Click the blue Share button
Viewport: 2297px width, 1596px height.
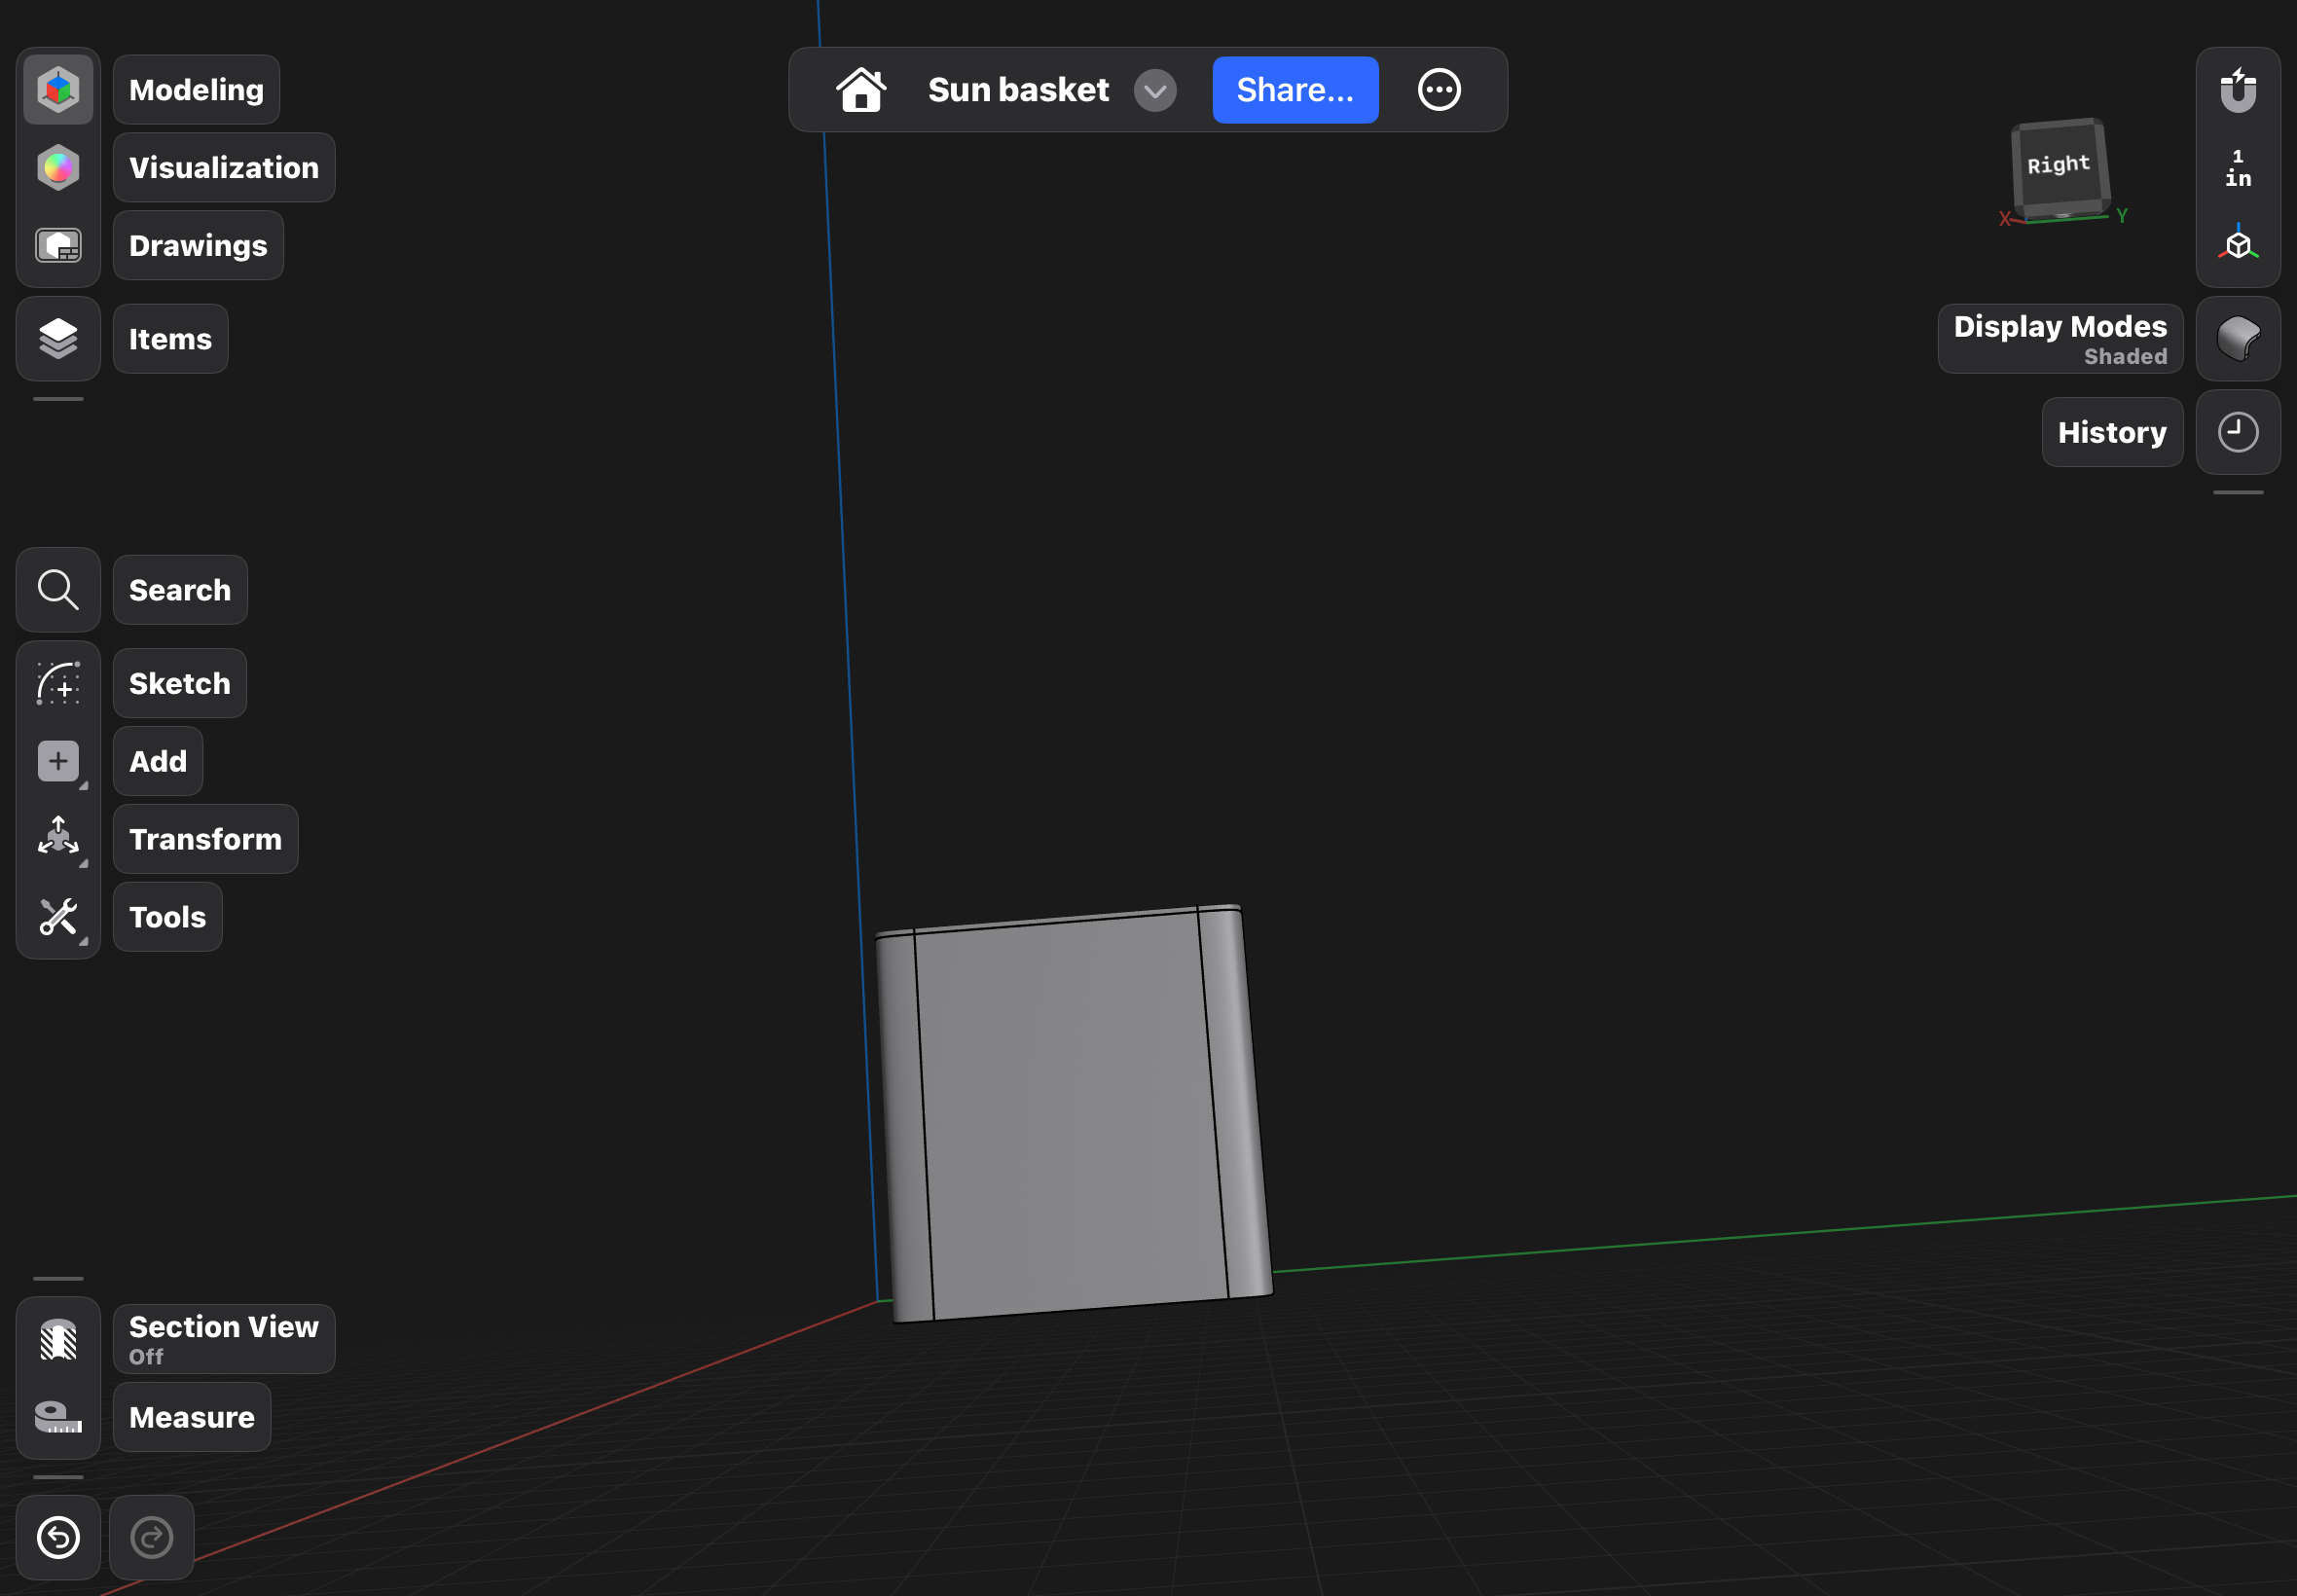1295,90
